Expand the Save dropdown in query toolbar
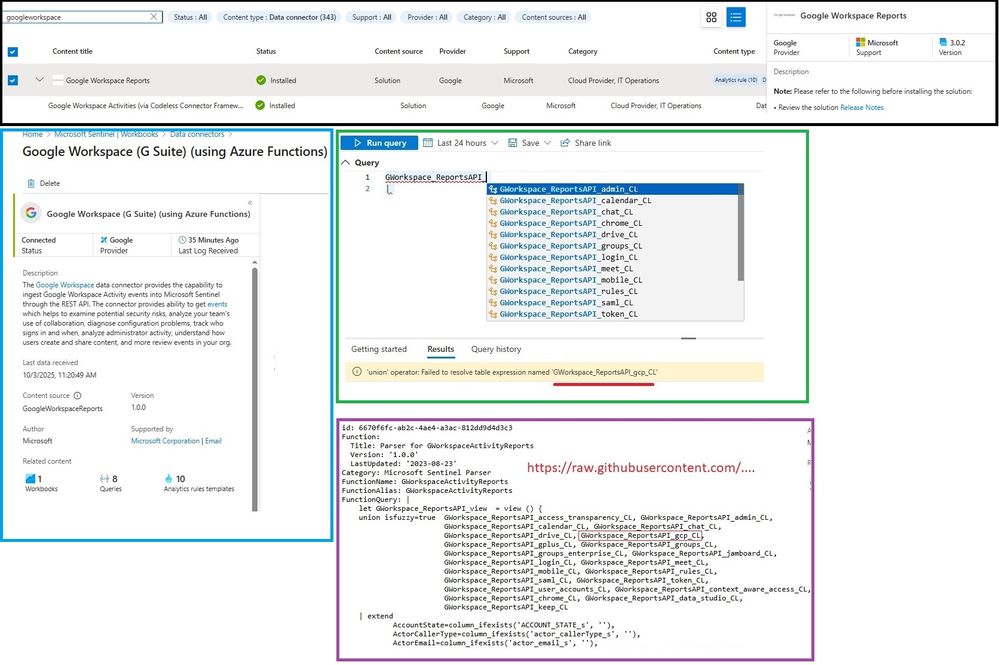The height and width of the screenshot is (665, 999). 547,143
